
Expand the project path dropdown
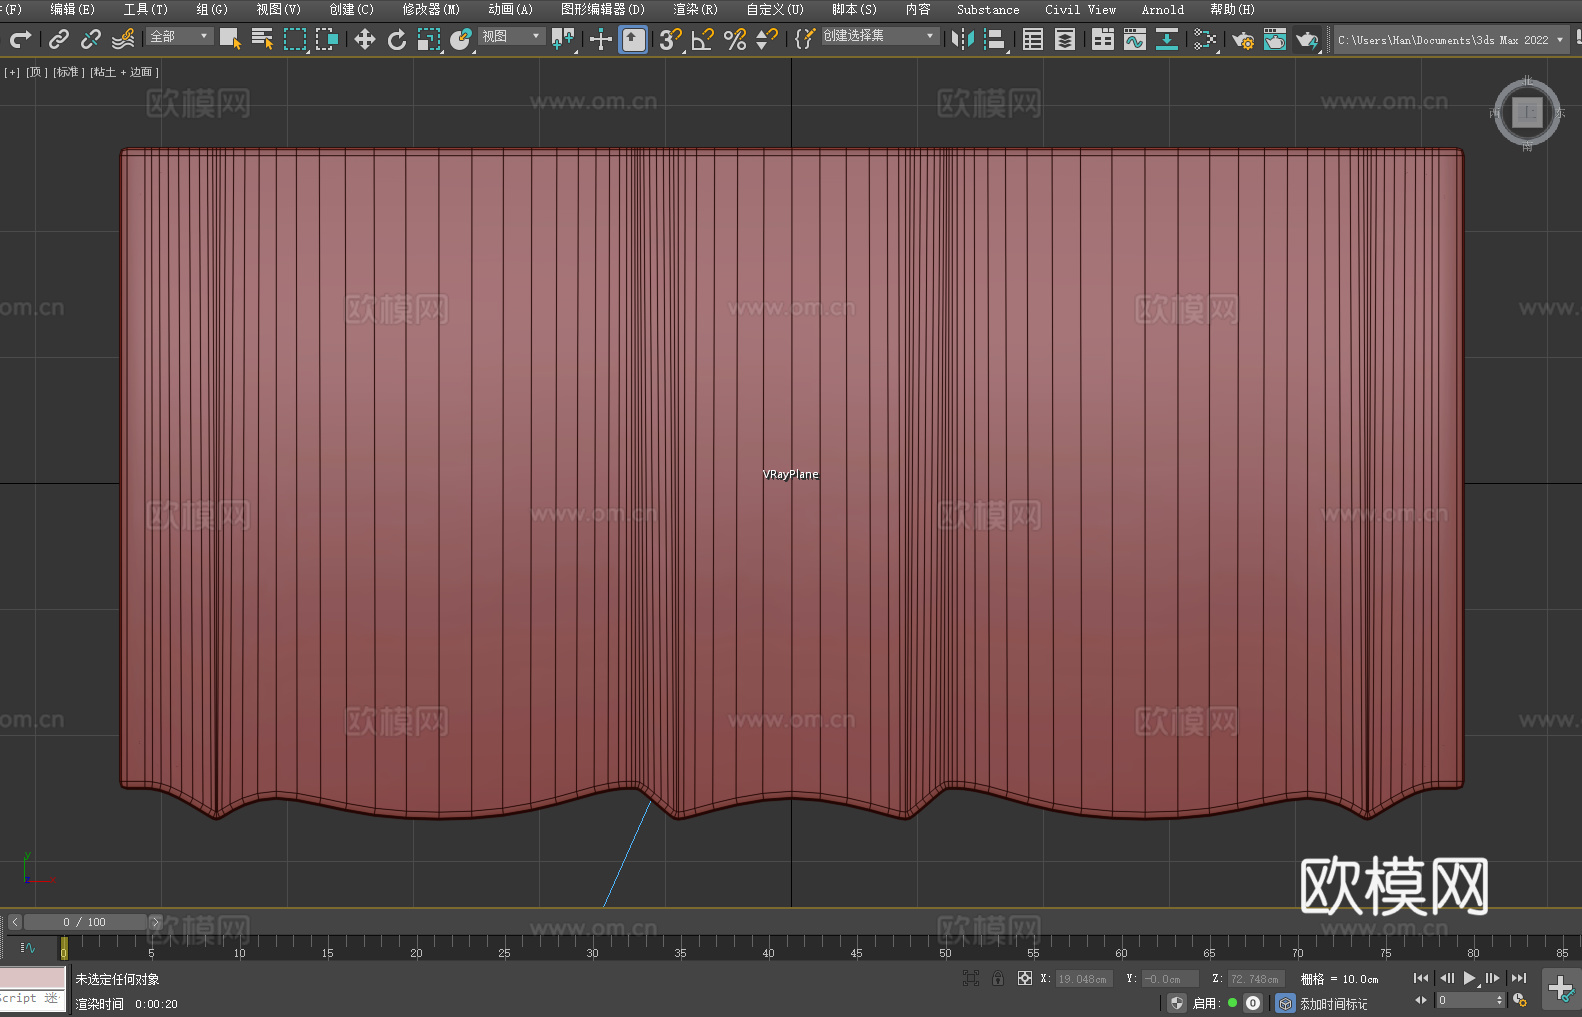click(1559, 40)
